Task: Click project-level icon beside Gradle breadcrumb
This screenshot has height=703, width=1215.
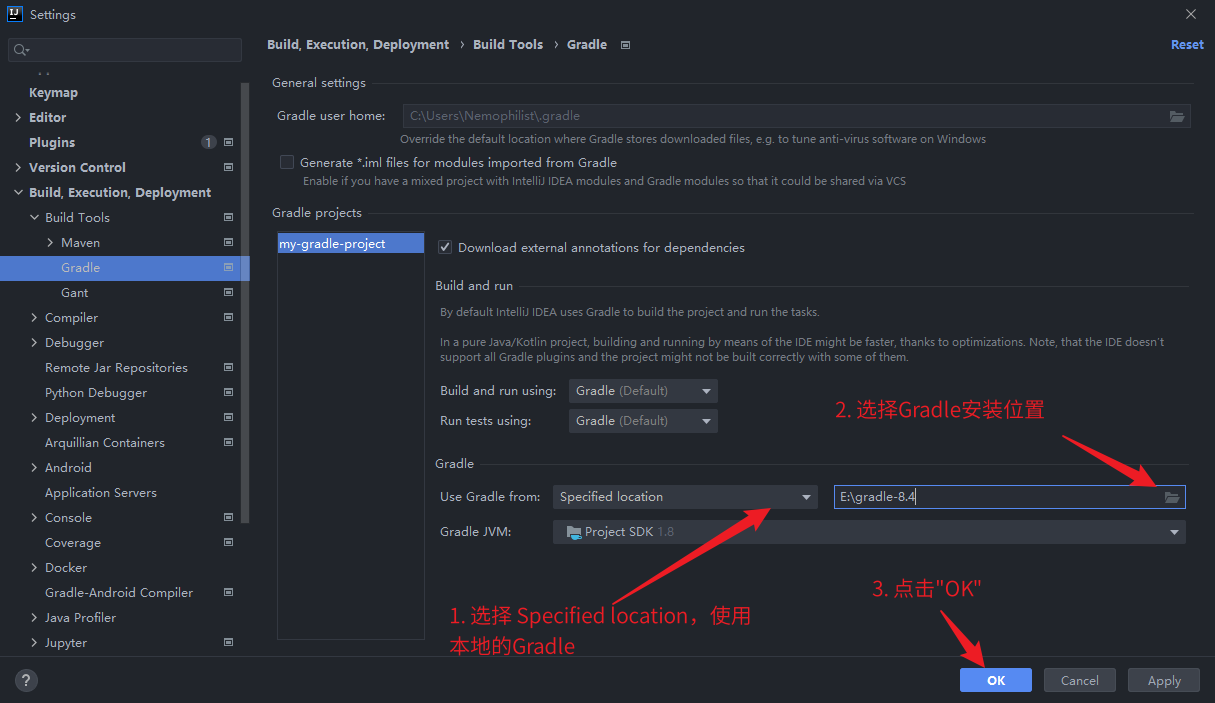Action: click(x=626, y=45)
